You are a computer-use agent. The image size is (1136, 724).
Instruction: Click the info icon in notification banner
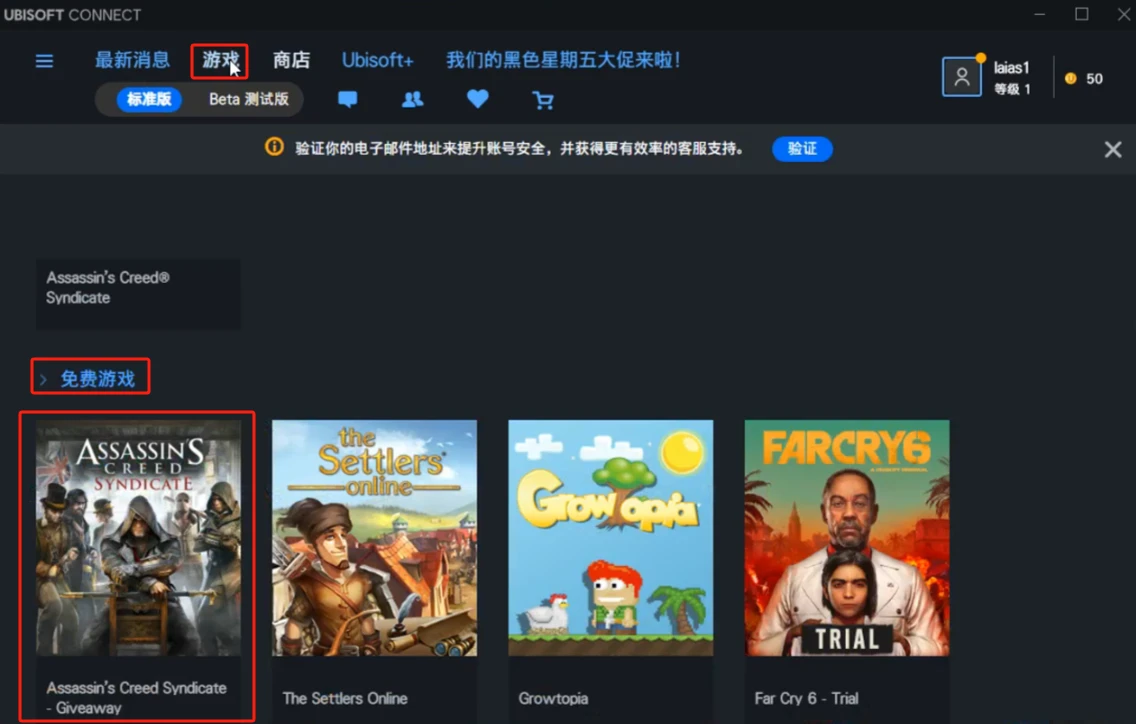(x=274, y=147)
